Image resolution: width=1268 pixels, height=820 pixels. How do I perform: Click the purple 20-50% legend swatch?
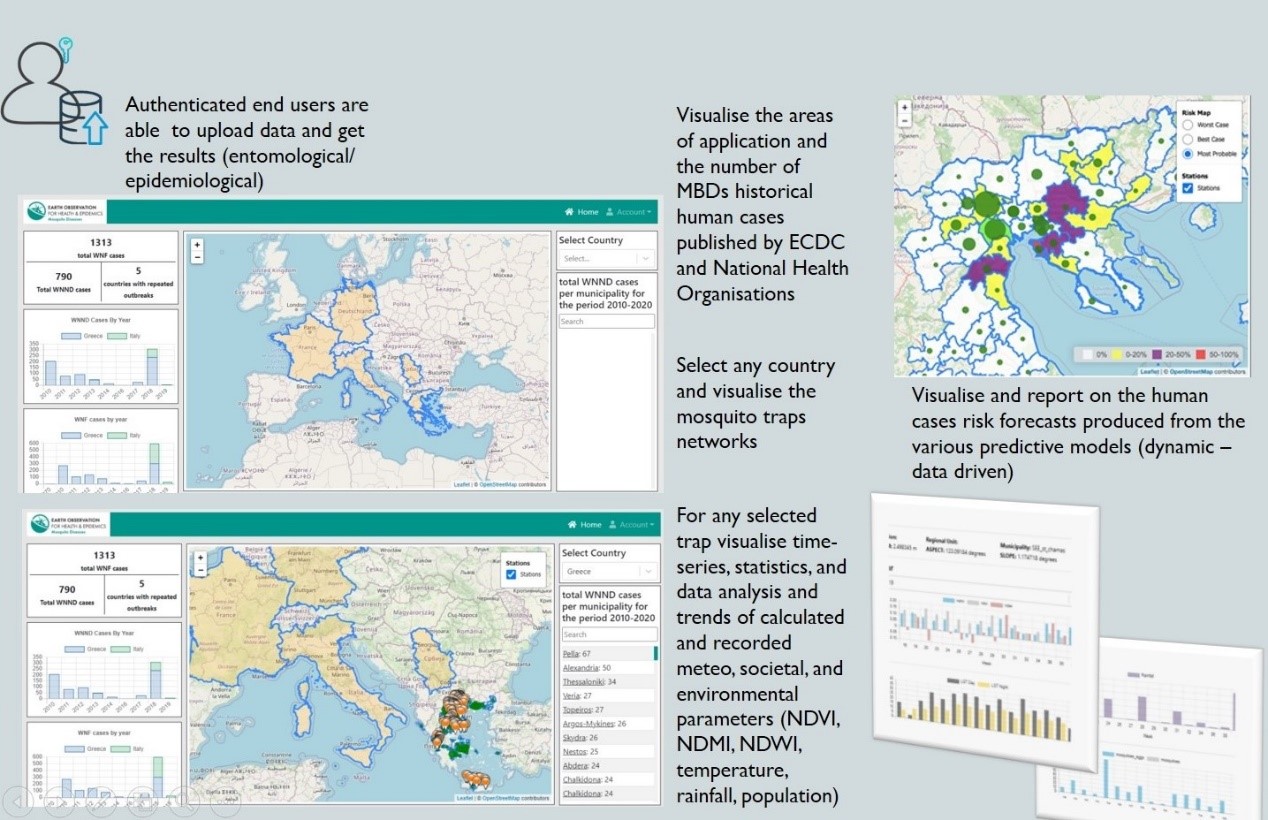coord(1151,355)
